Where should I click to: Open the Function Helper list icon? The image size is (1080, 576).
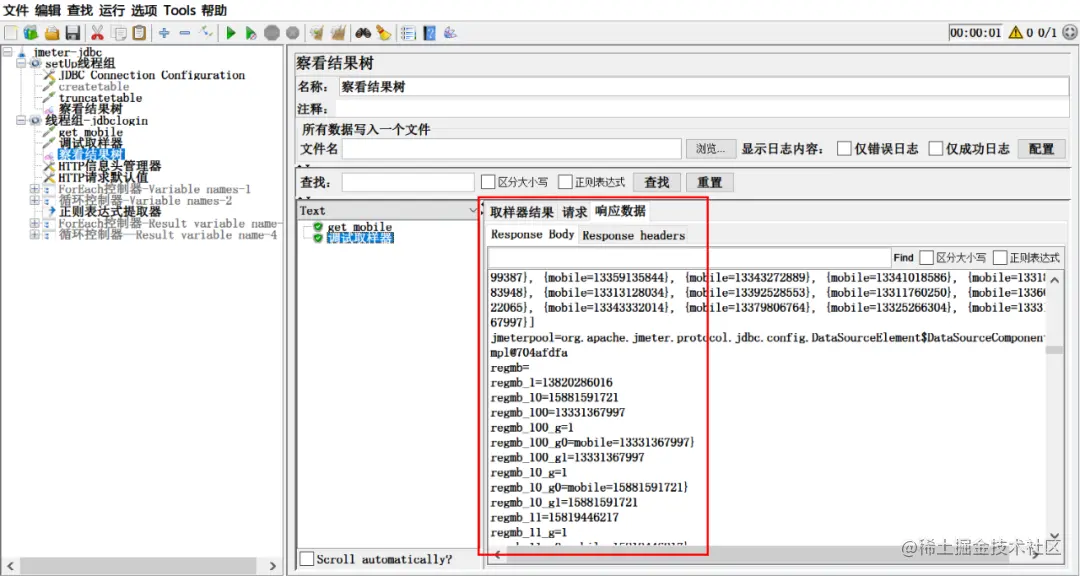coord(408,32)
